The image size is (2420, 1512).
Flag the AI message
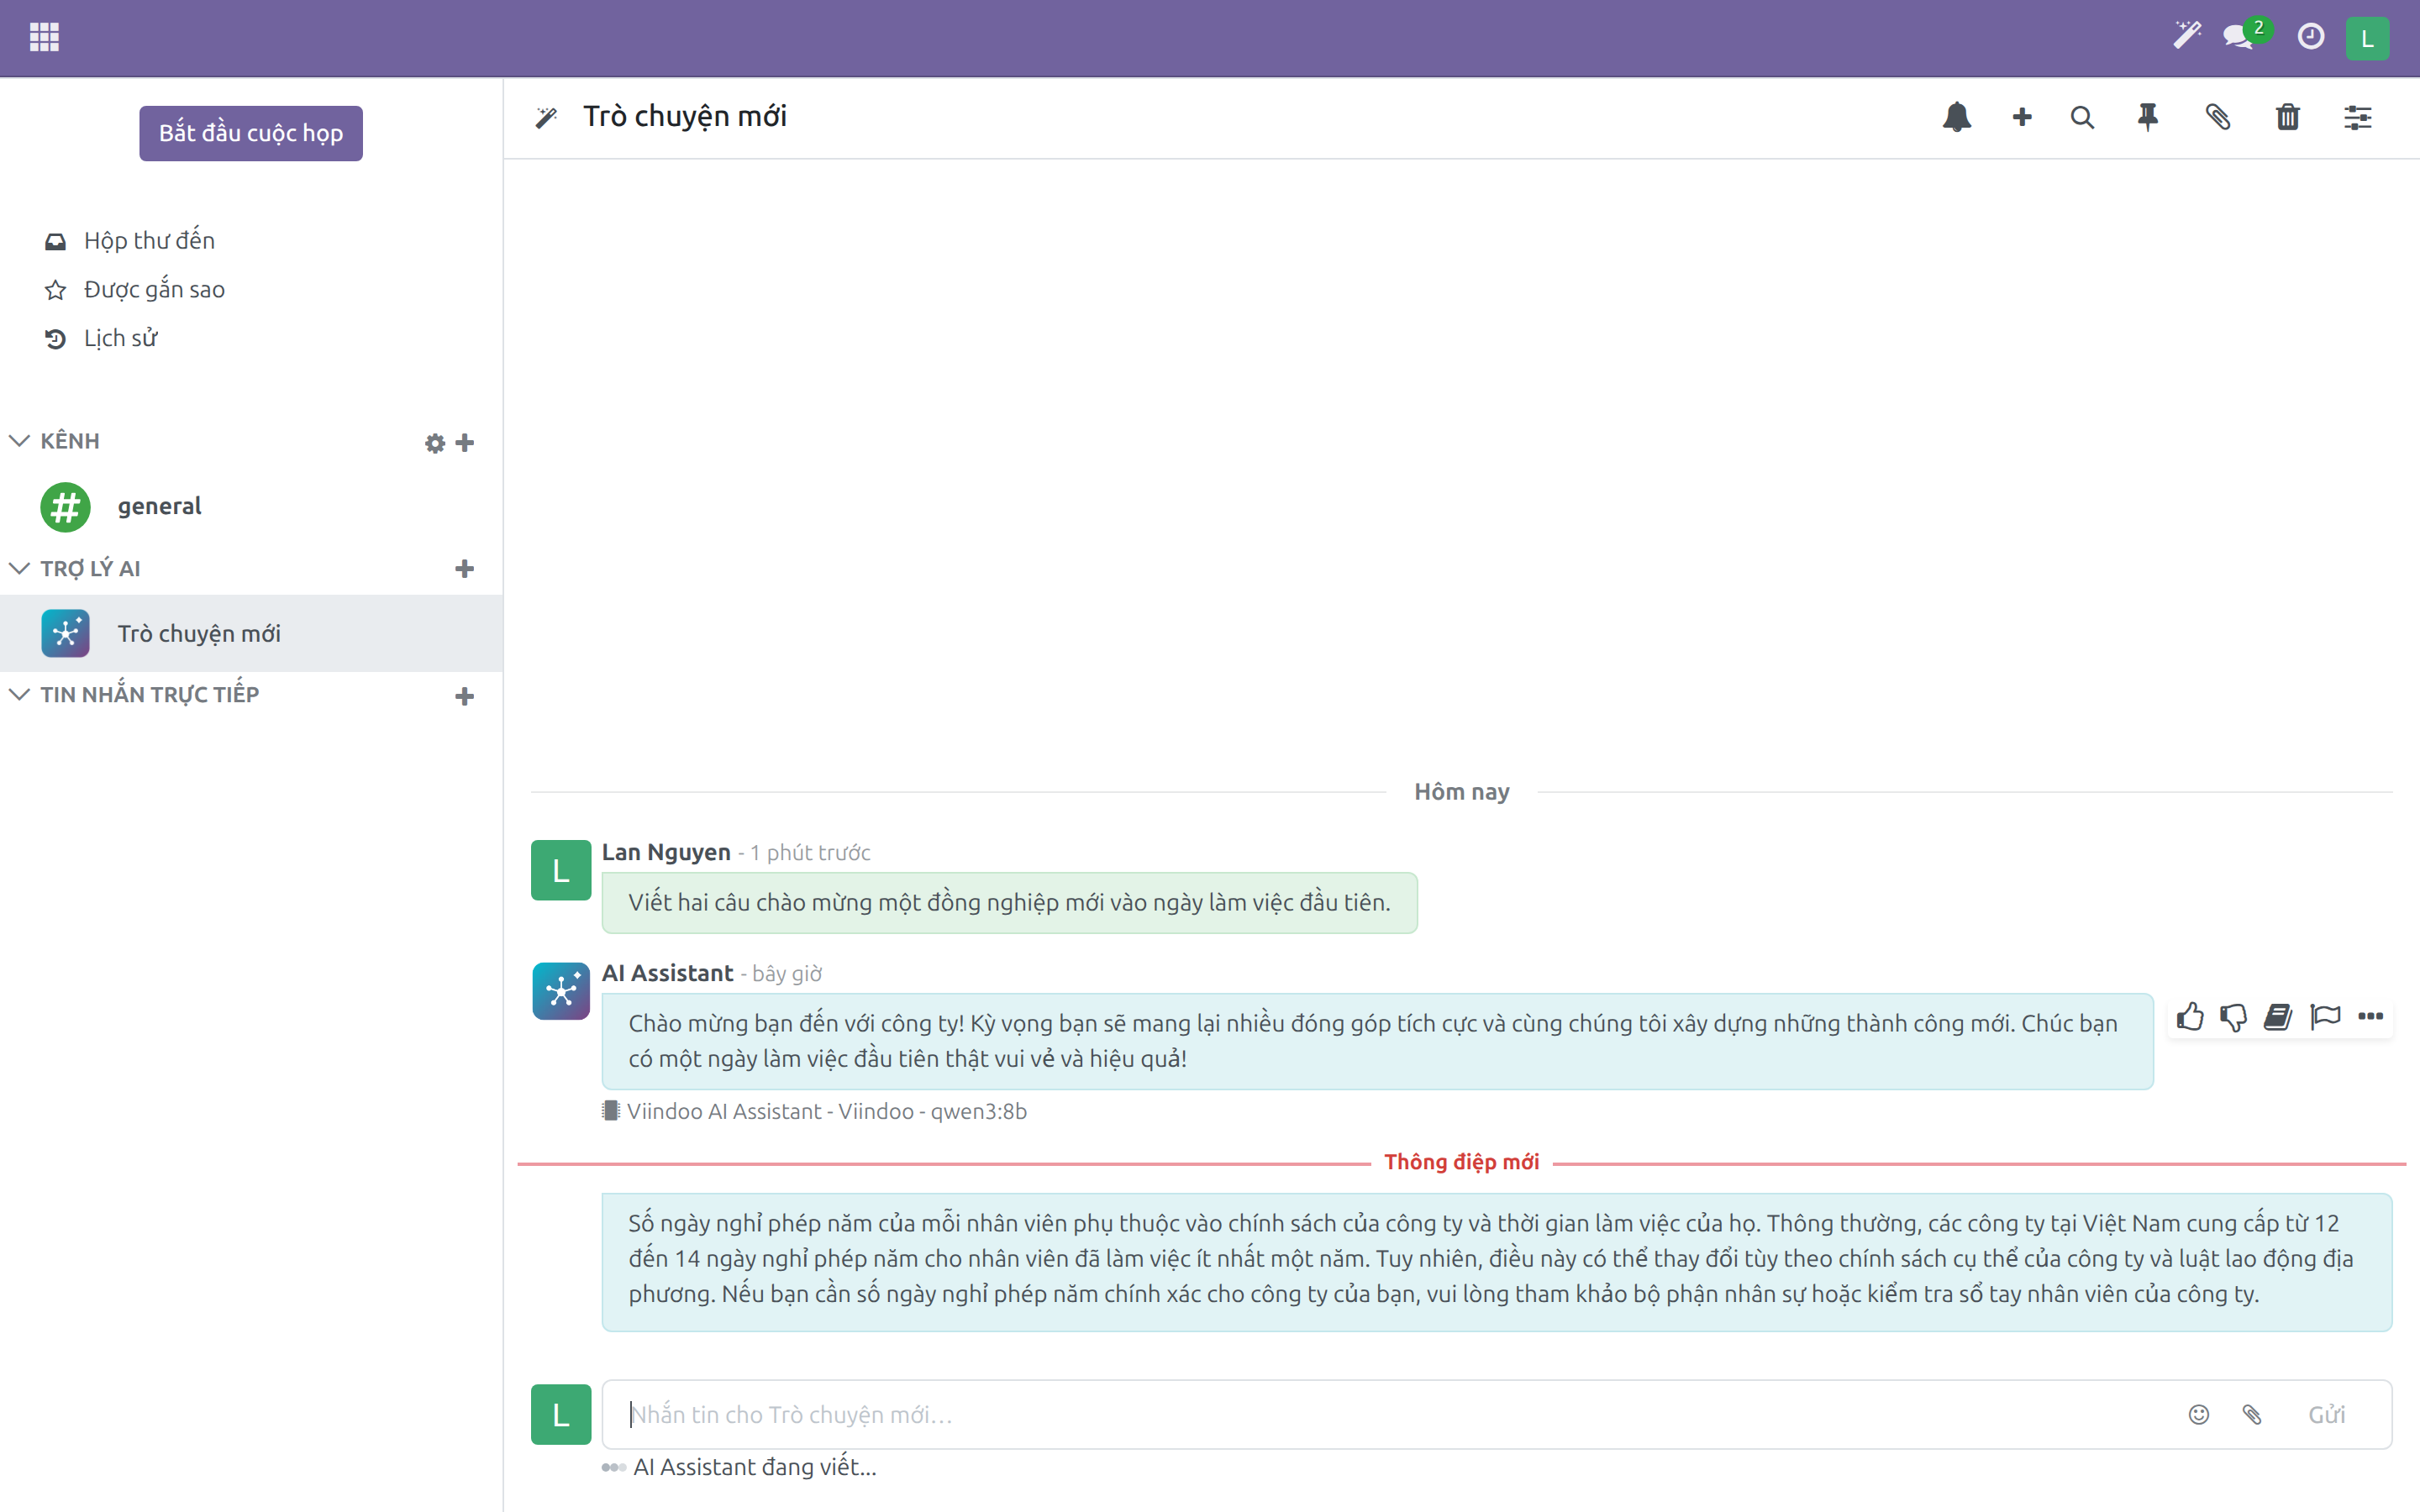coord(2325,1016)
